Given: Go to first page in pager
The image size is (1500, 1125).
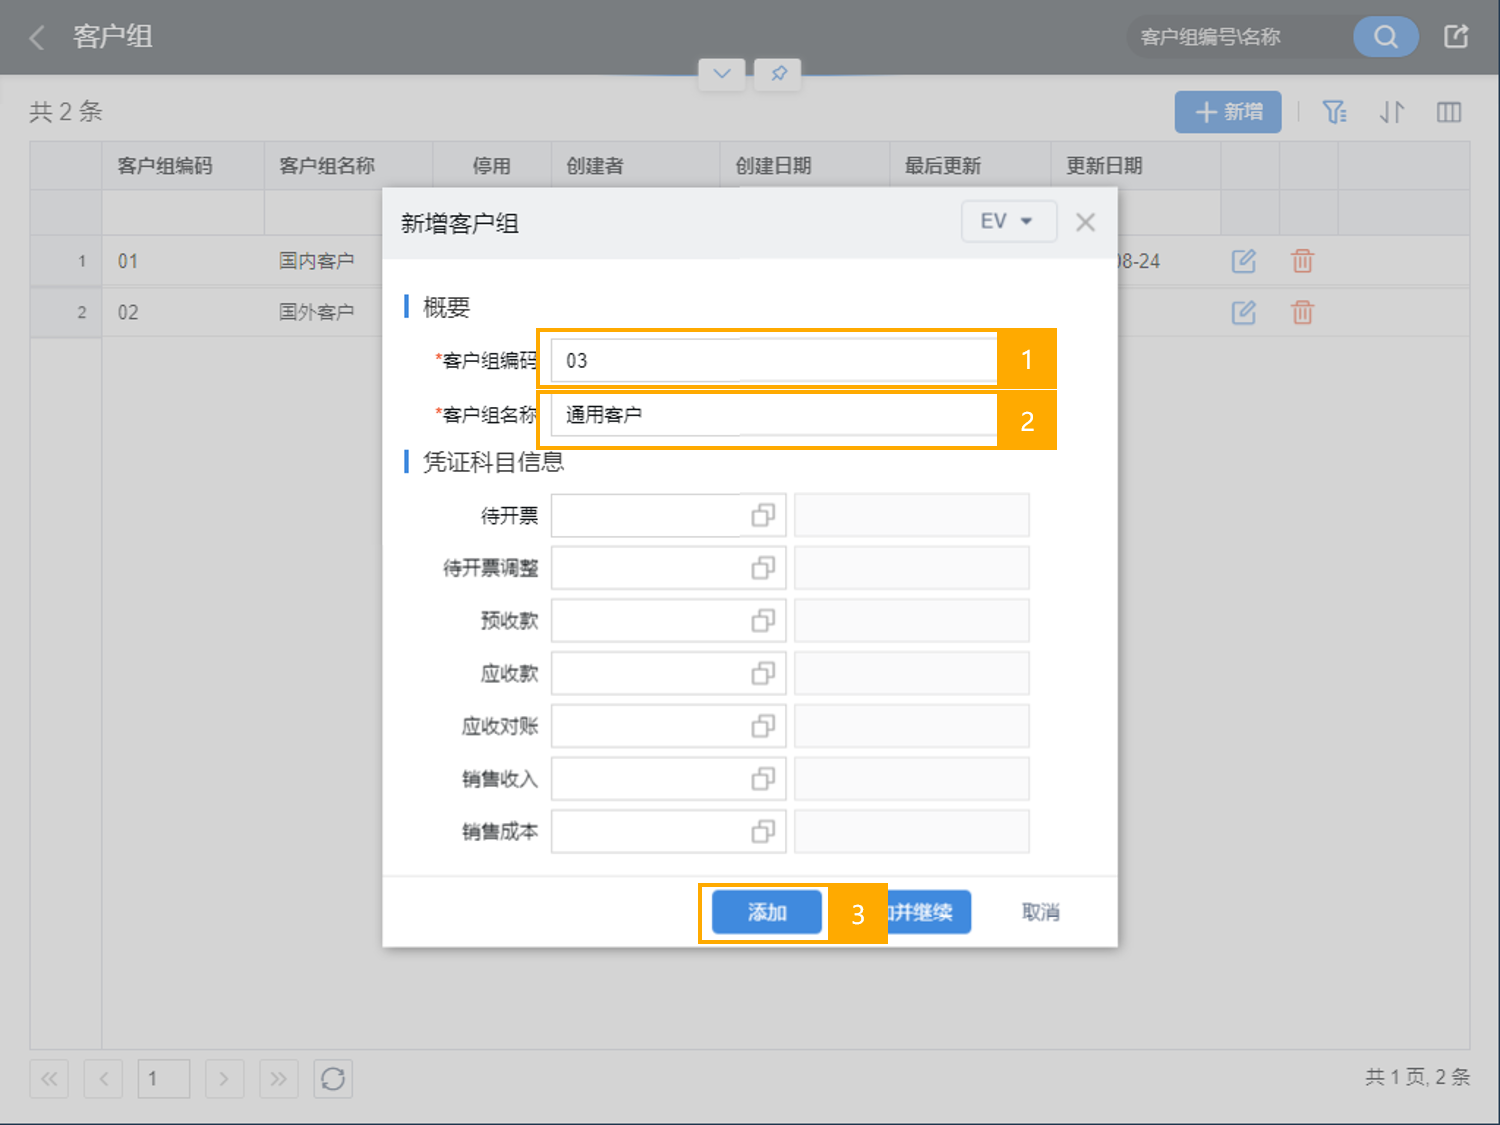Looking at the screenshot, I should (x=49, y=1079).
